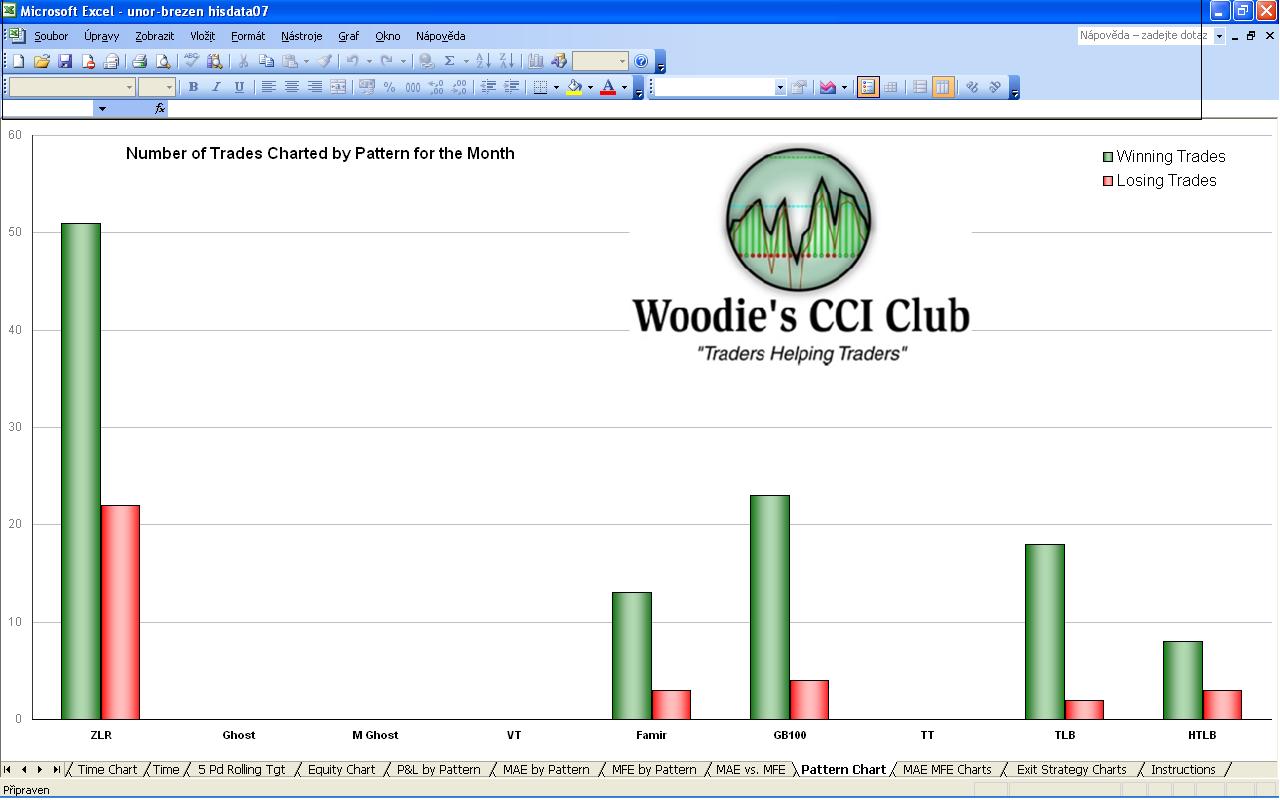The height and width of the screenshot is (800, 1280).
Task: Switch to the MAE vs. MFE sheet tab
Action: tap(751, 770)
